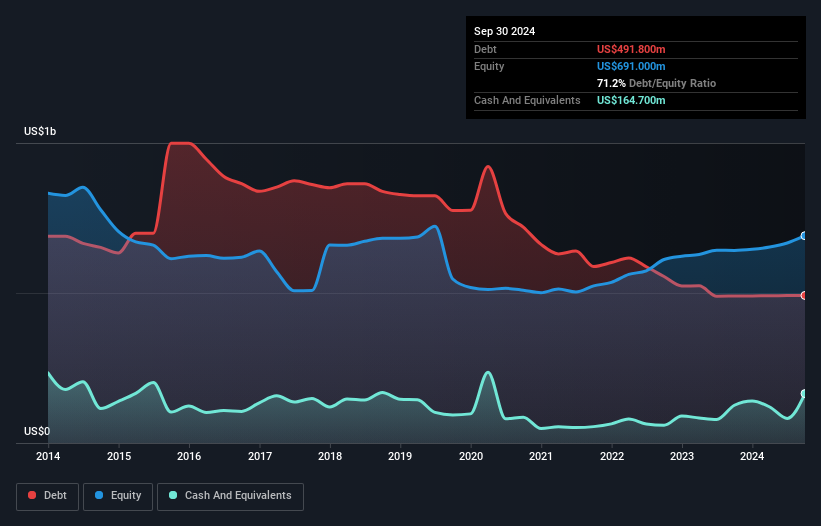Click the 2020 axis label
821x526 pixels.
pos(471,456)
